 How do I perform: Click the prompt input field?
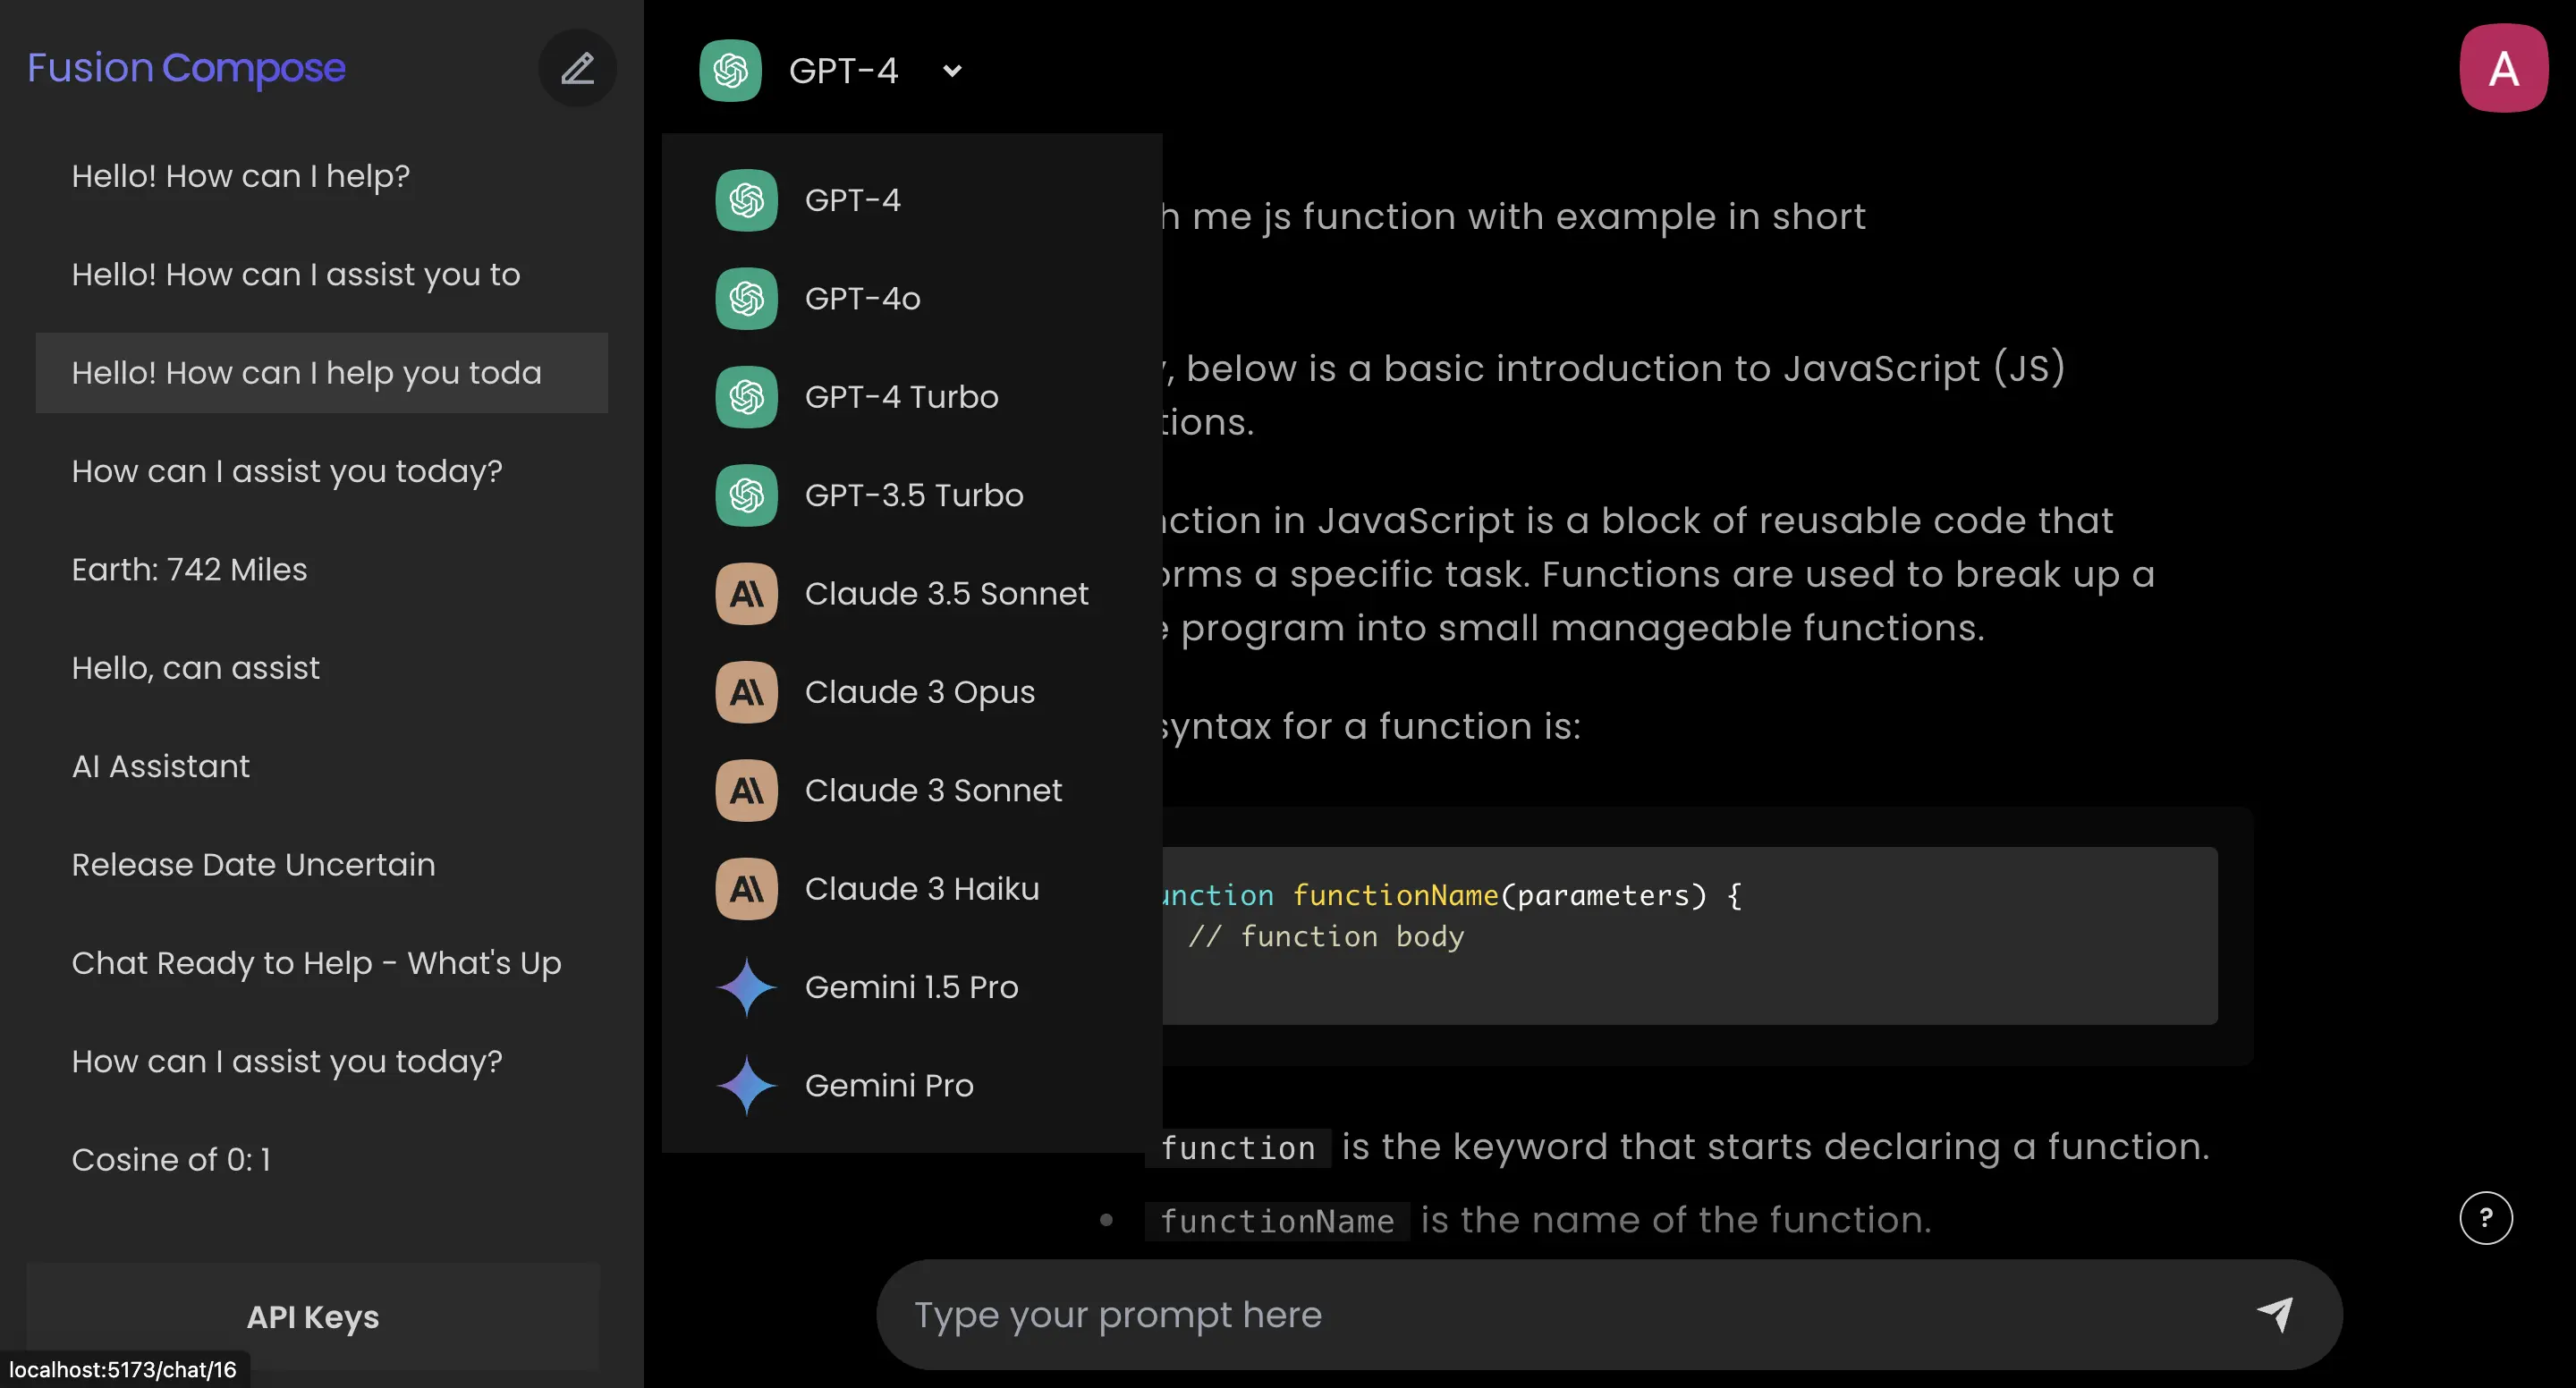point(1560,1314)
